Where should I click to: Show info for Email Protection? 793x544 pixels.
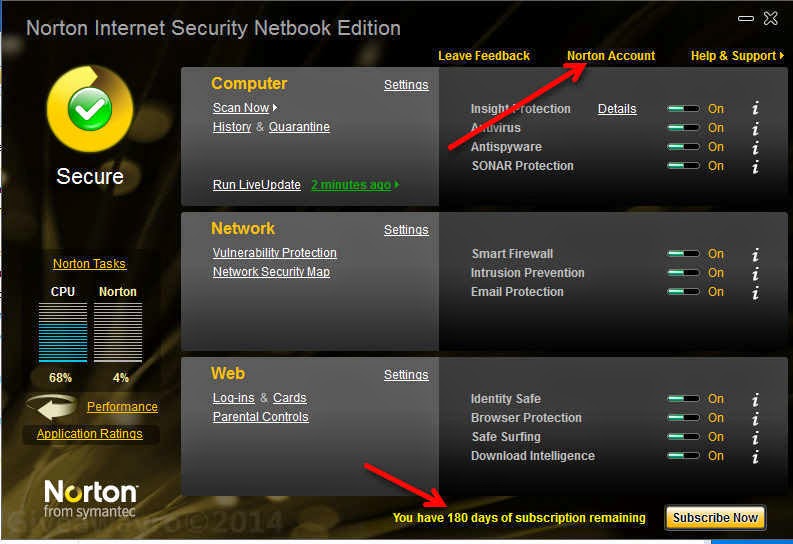coord(755,292)
